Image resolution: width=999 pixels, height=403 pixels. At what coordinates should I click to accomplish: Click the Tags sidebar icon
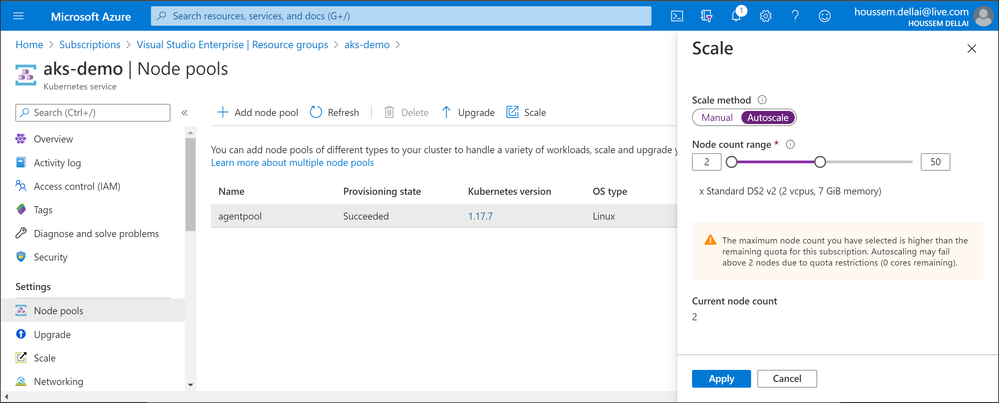pyautogui.click(x=21, y=209)
